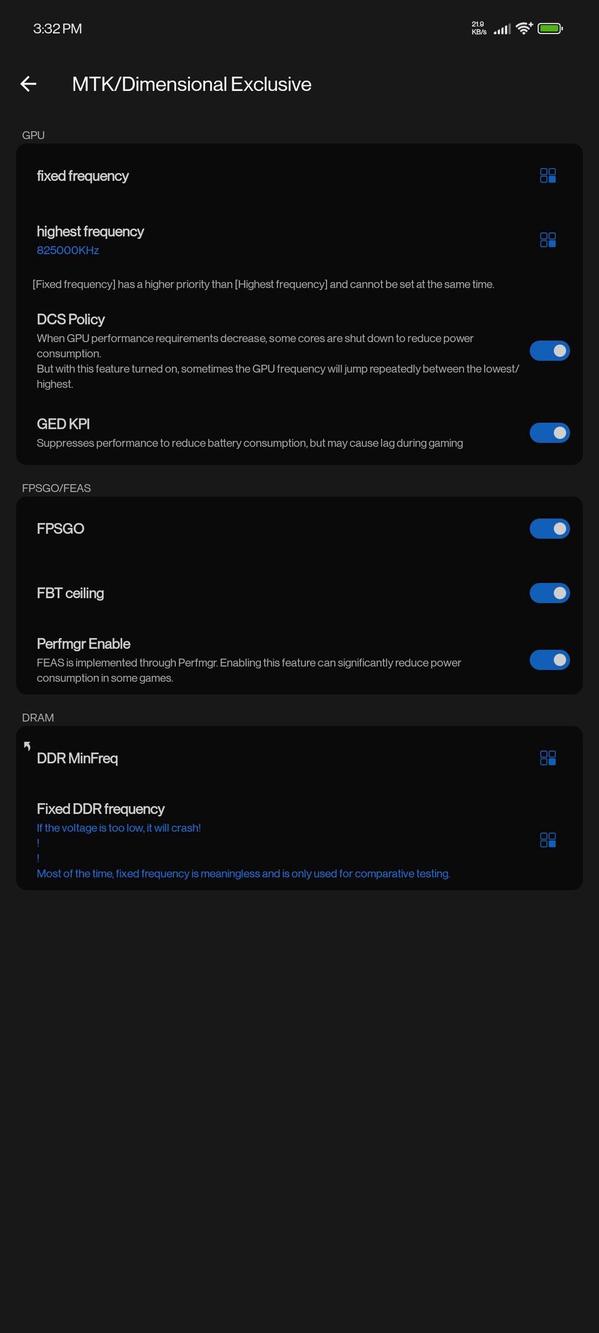Screen dimensions: 599x1333
Task: Select the 825000KHz frequency value
Action: point(67,250)
